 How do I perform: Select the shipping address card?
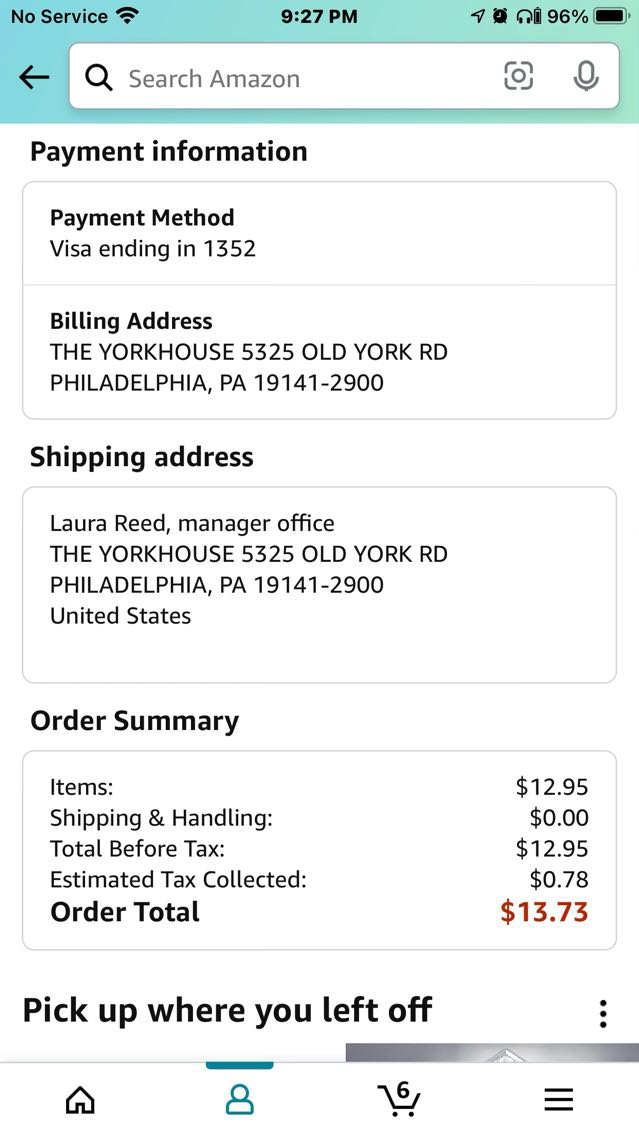coord(319,584)
